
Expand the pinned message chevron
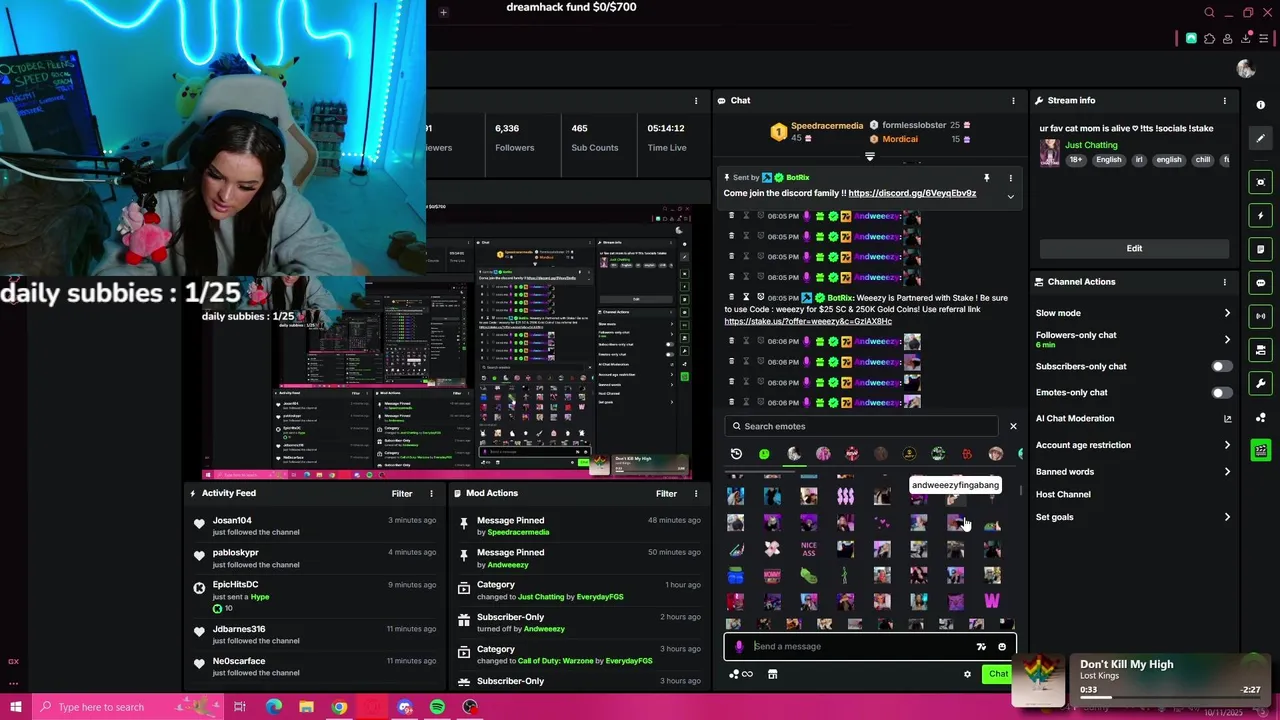coord(1010,196)
